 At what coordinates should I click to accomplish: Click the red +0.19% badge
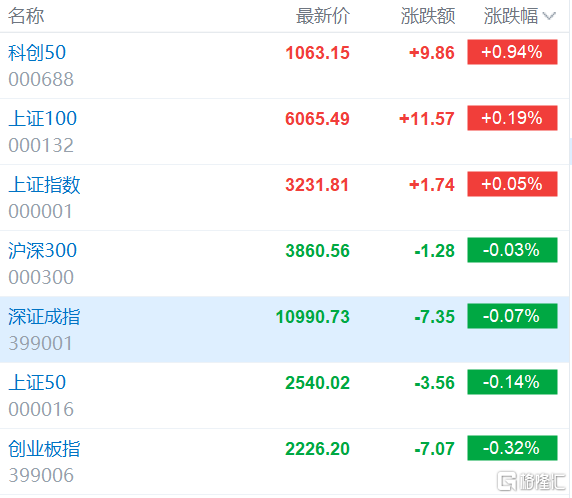tap(512, 118)
